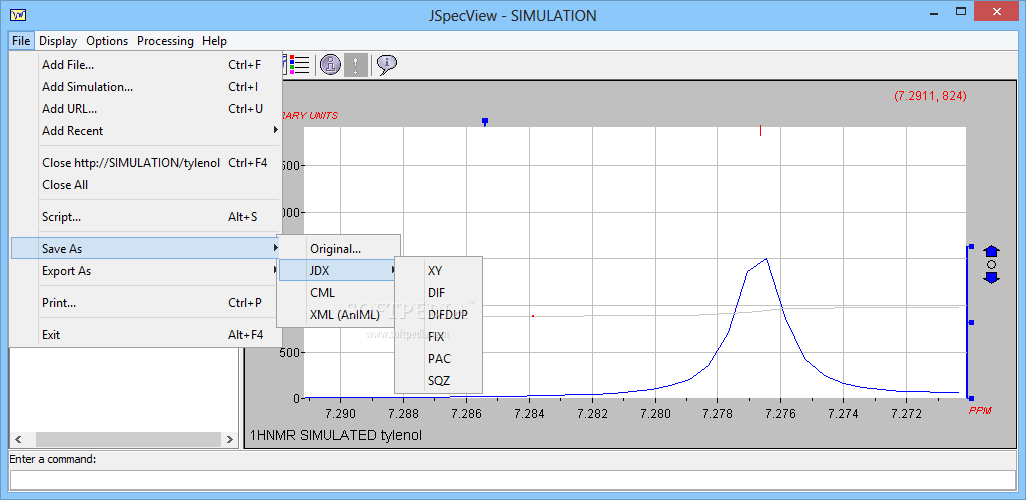Choose Add Simulation... menu entry
Screen dimensions: 1026x500
(146, 86)
